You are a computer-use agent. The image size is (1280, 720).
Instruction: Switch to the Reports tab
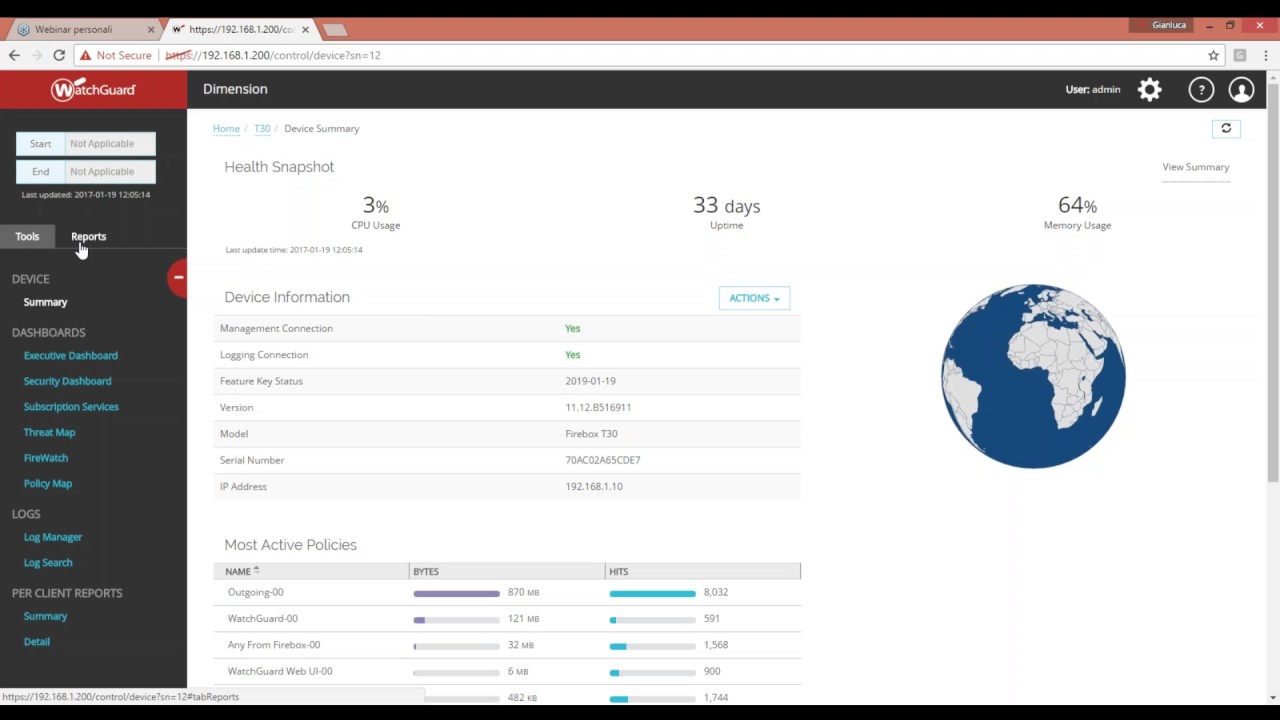[88, 237]
